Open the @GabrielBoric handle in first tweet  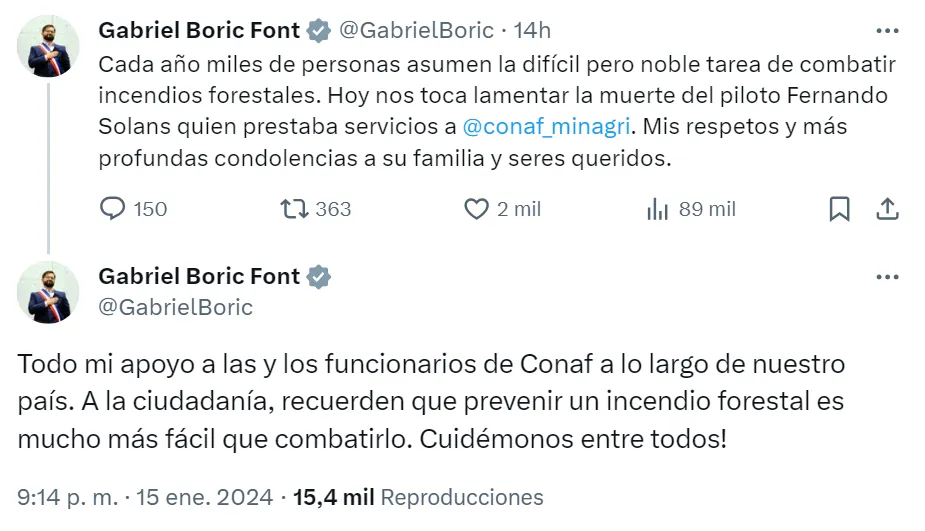coord(417,30)
